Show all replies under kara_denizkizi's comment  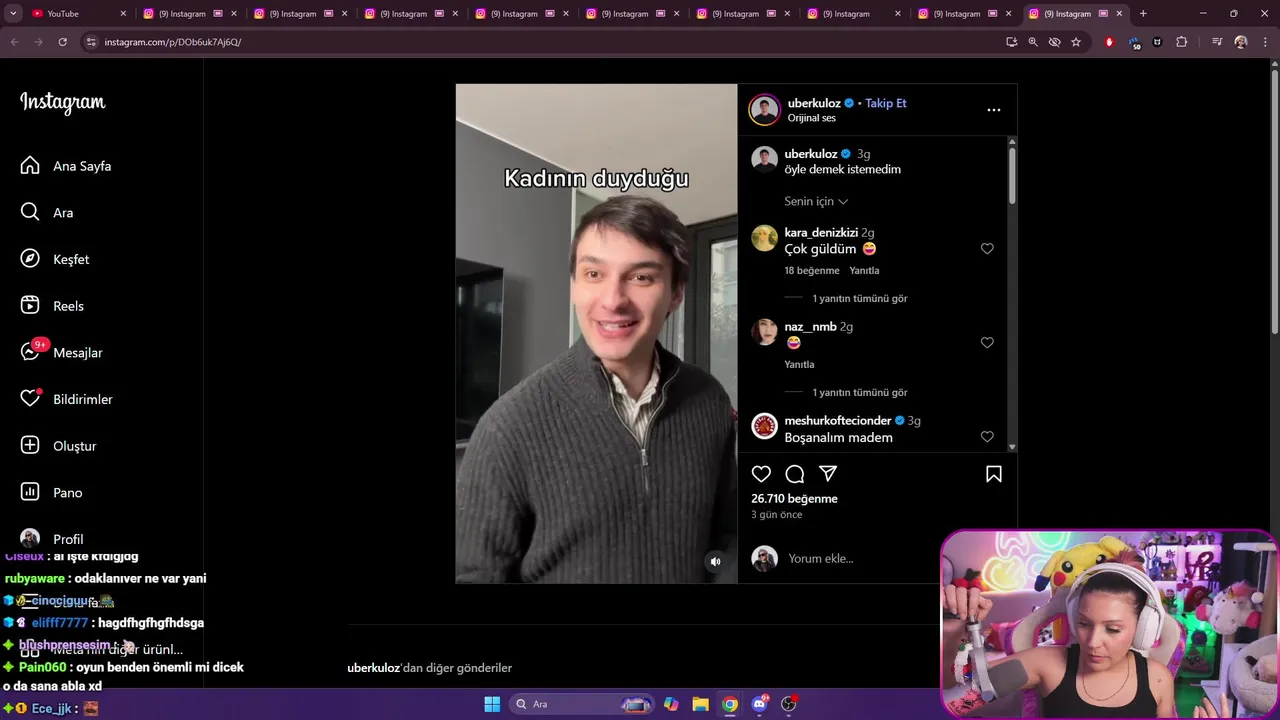click(859, 298)
